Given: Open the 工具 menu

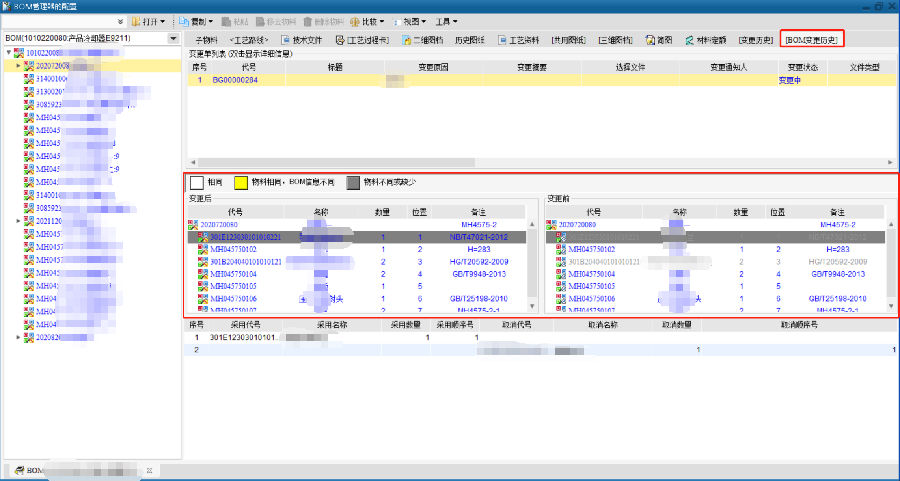Looking at the screenshot, I should 447,21.
